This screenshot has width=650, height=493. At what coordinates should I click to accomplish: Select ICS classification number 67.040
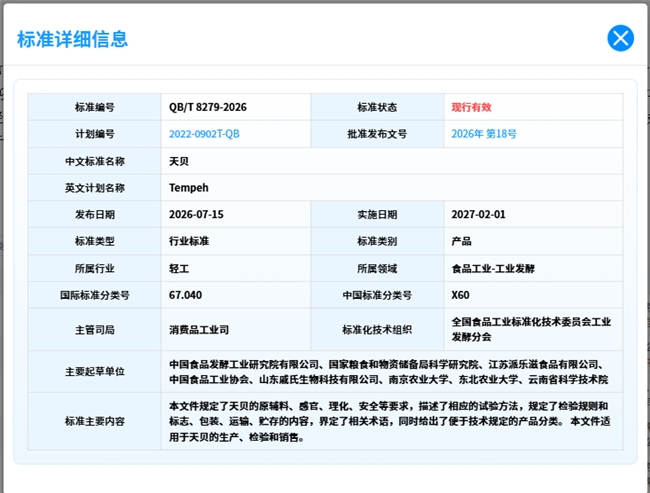[185, 295]
